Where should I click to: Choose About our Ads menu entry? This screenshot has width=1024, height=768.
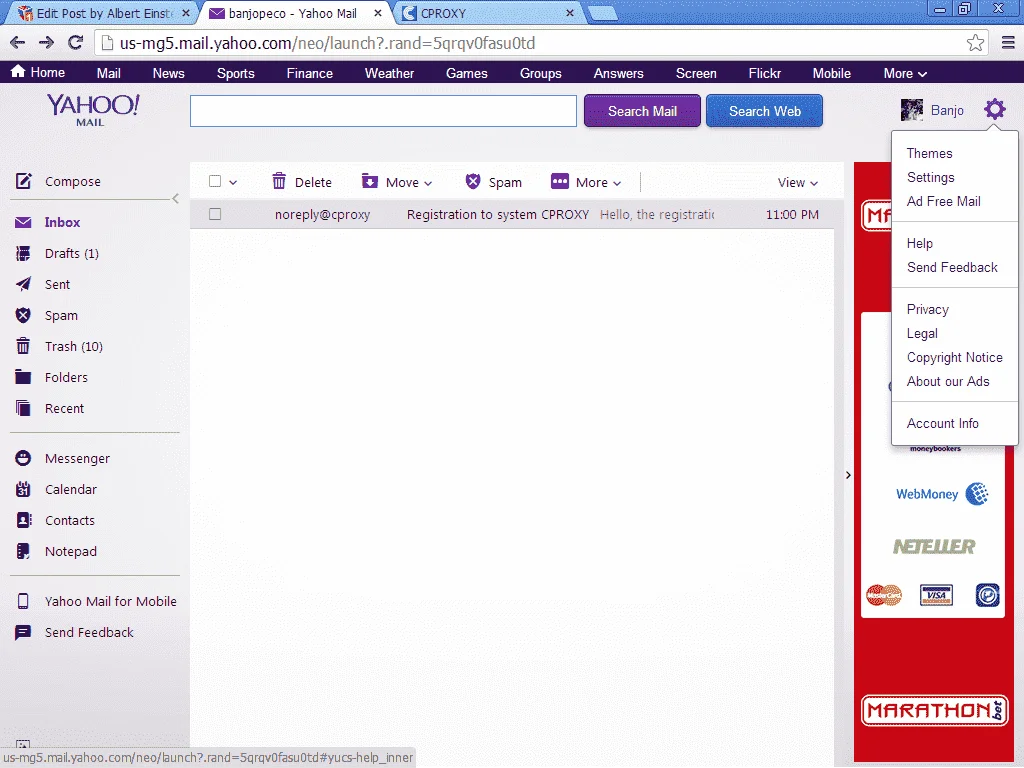tap(948, 382)
